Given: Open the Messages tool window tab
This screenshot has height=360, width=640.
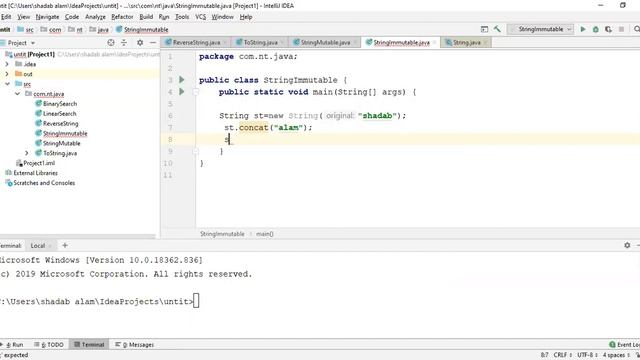Looking at the screenshot, I should pos(135,344).
